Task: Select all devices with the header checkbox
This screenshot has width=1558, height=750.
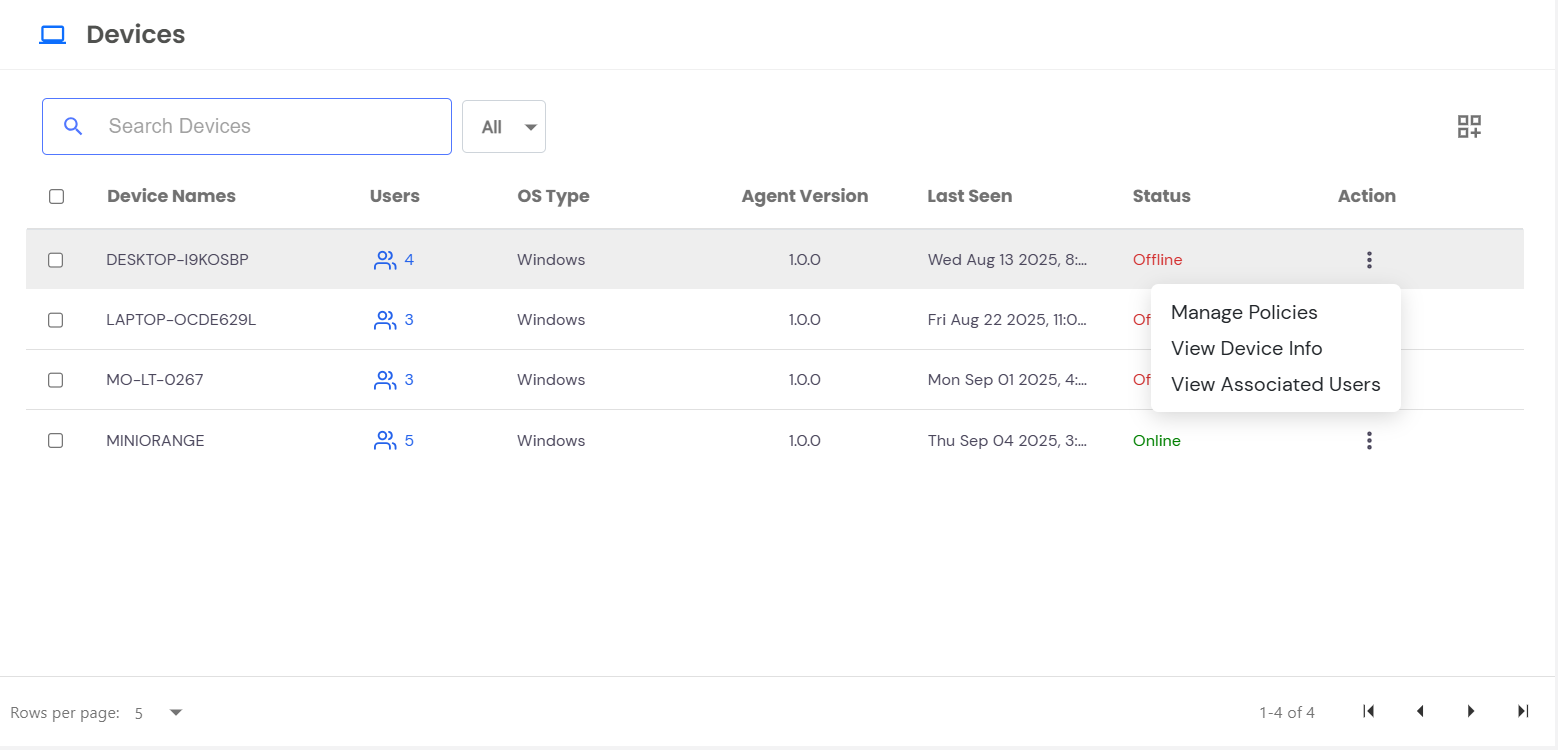Action: [56, 196]
